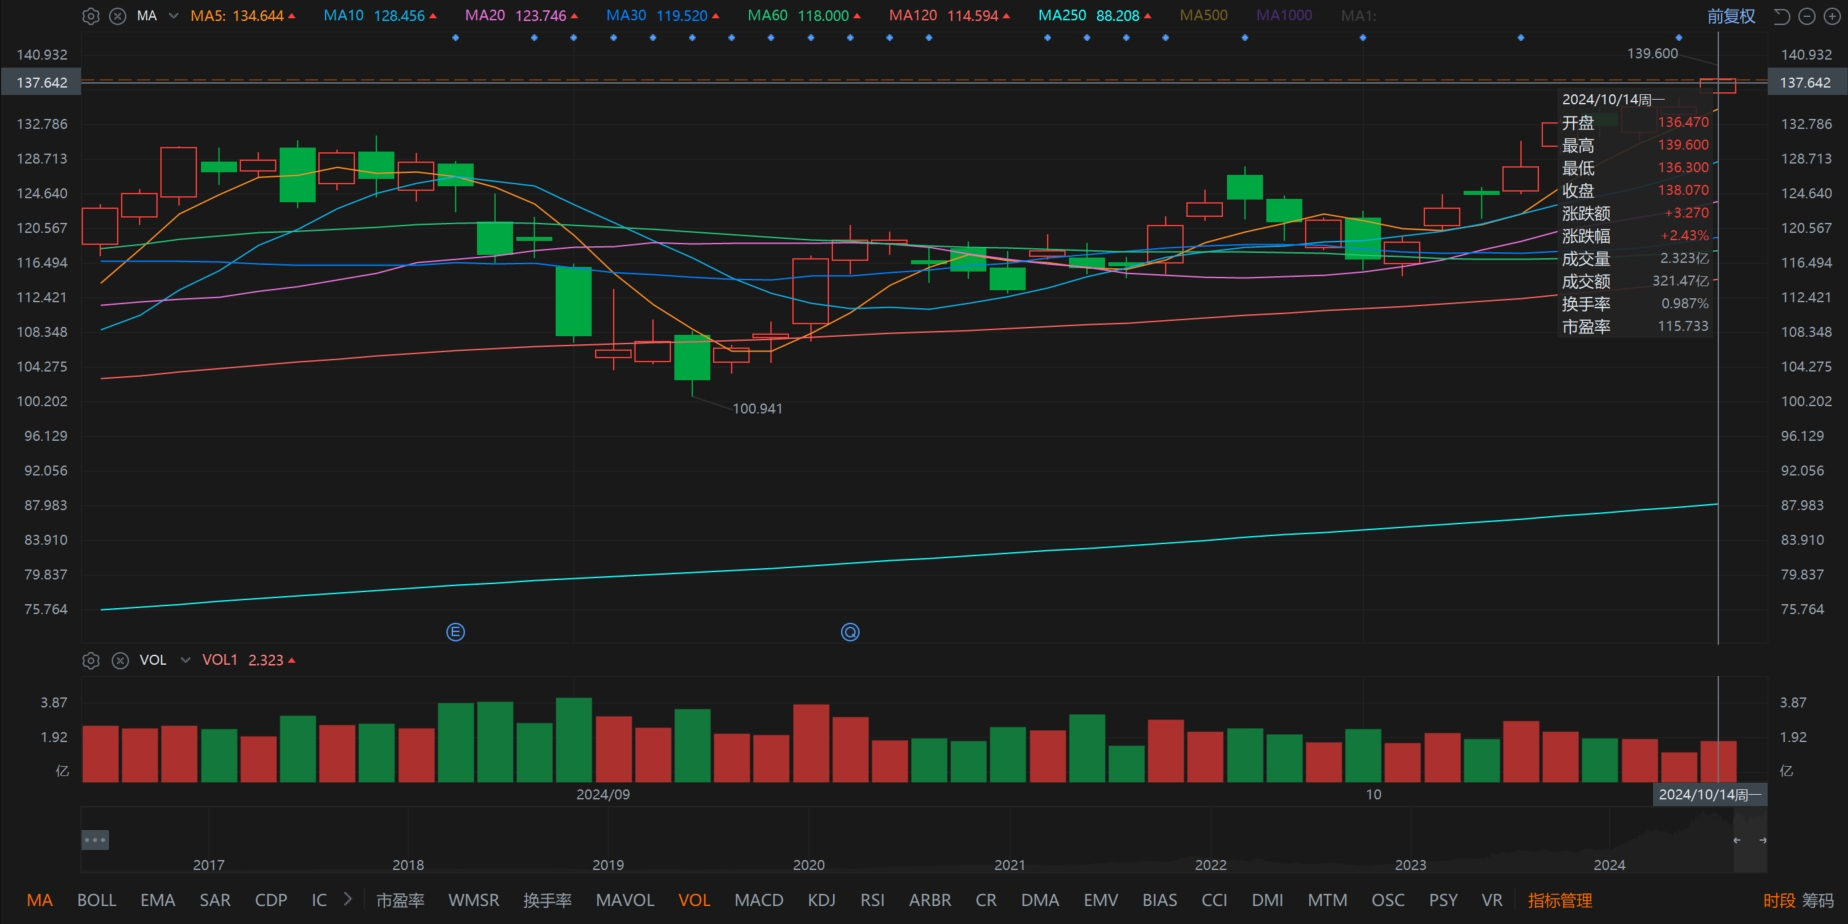The image size is (1848, 924).
Task: Open MA indicator settings gear
Action: coord(91,16)
